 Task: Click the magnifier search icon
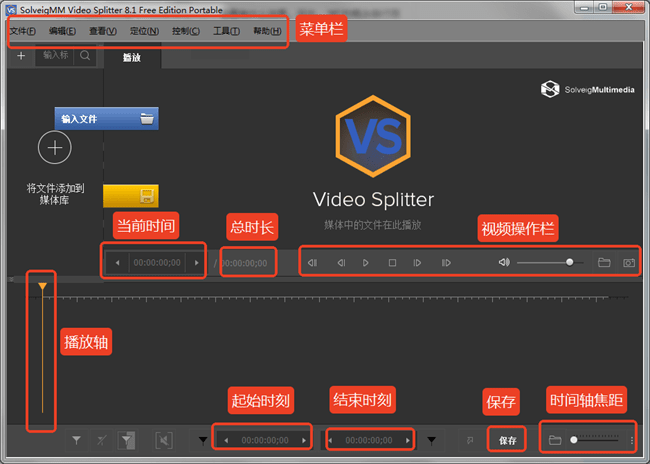tap(85, 55)
